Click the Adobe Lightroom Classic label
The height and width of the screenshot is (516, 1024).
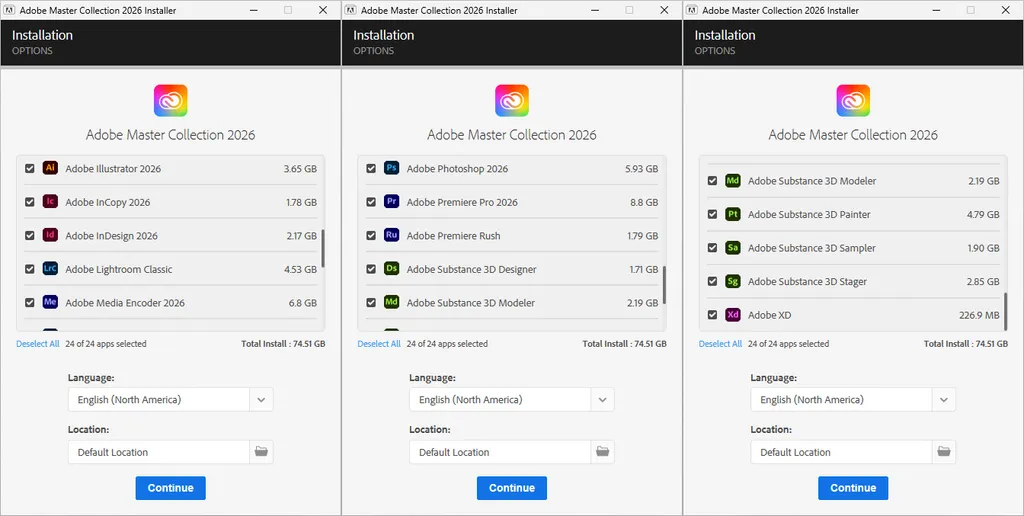[x=119, y=269]
